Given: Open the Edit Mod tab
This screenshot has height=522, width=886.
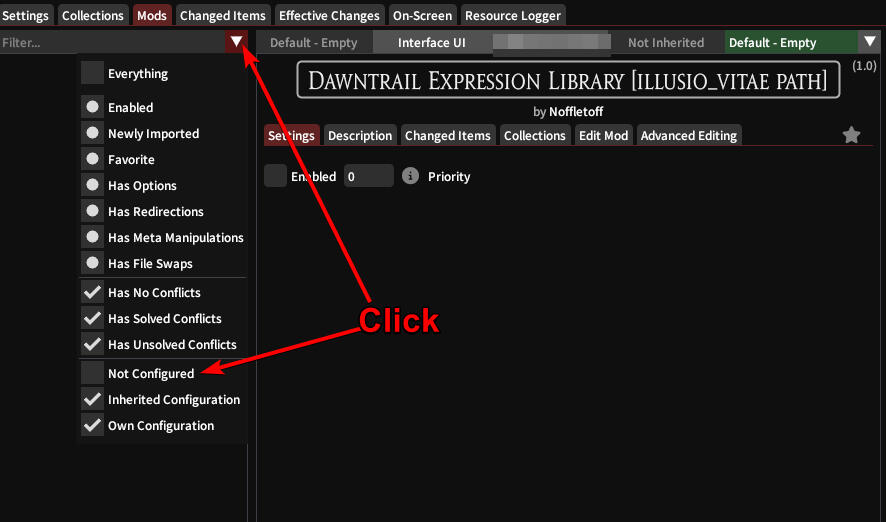Looking at the screenshot, I should coord(603,135).
